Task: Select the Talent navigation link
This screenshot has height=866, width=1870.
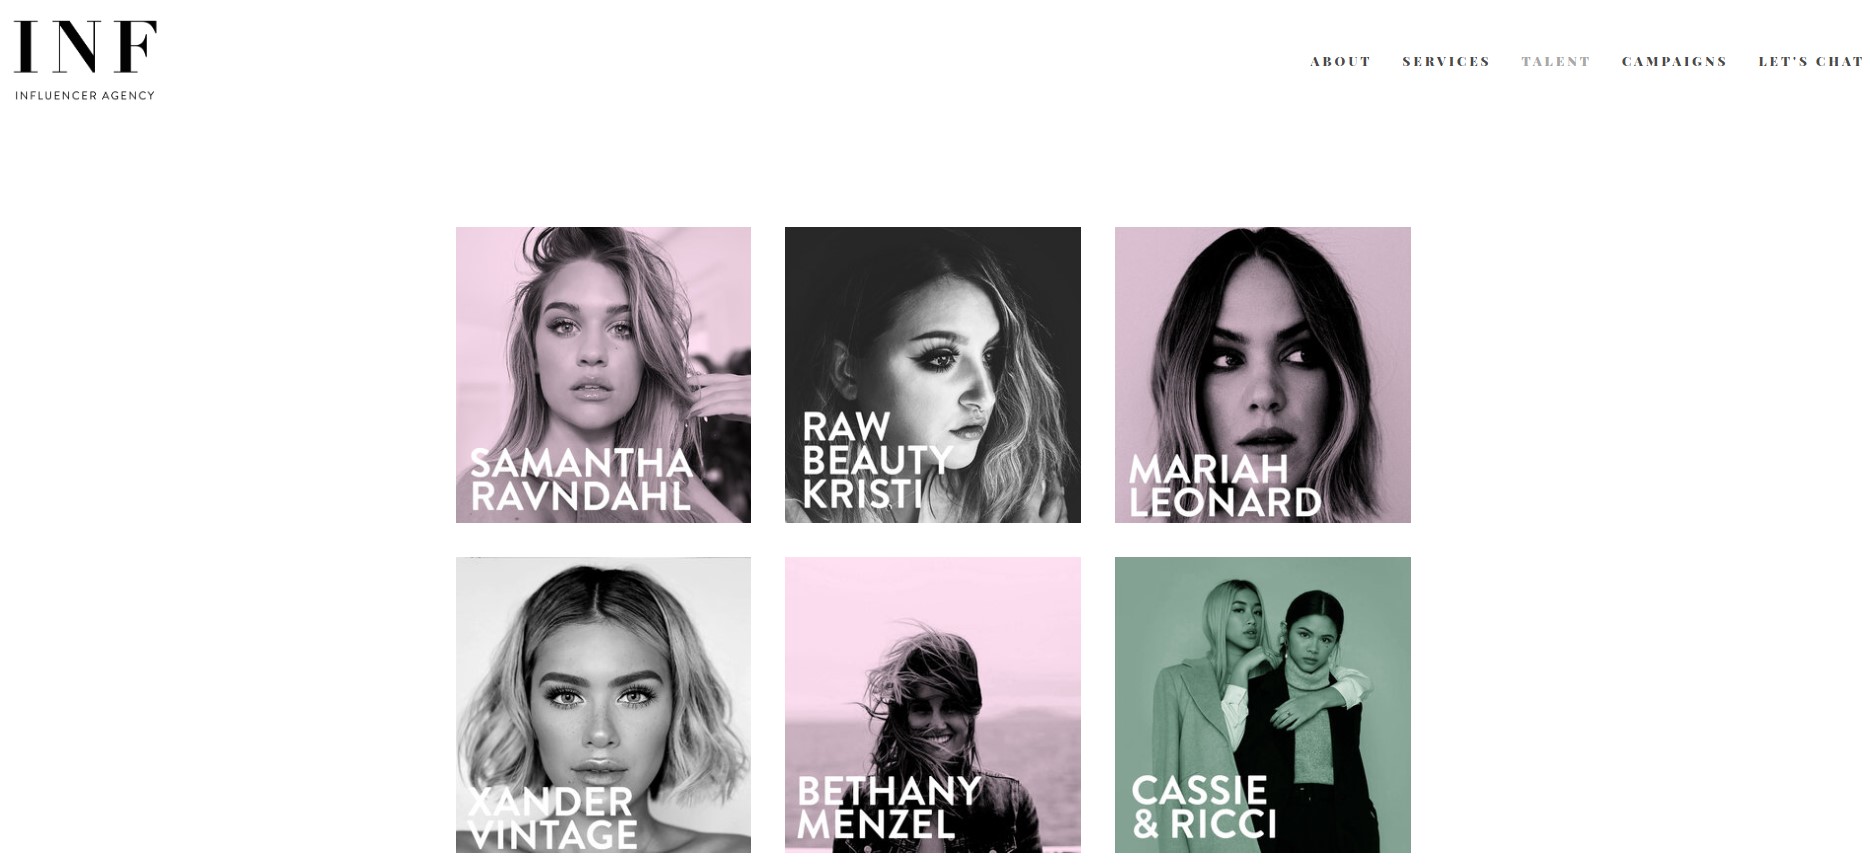Action: (x=1555, y=62)
